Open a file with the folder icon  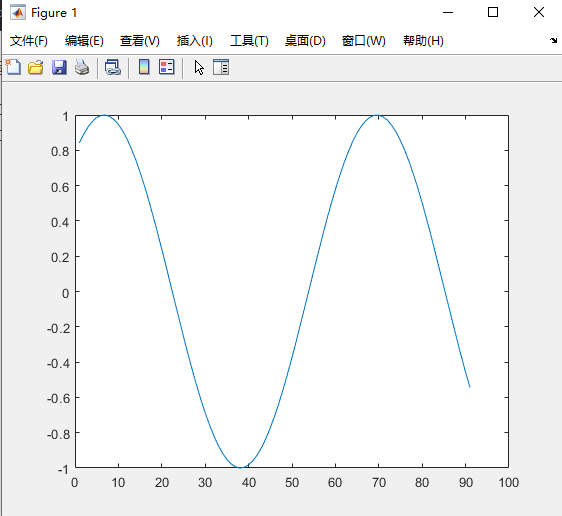(36, 67)
